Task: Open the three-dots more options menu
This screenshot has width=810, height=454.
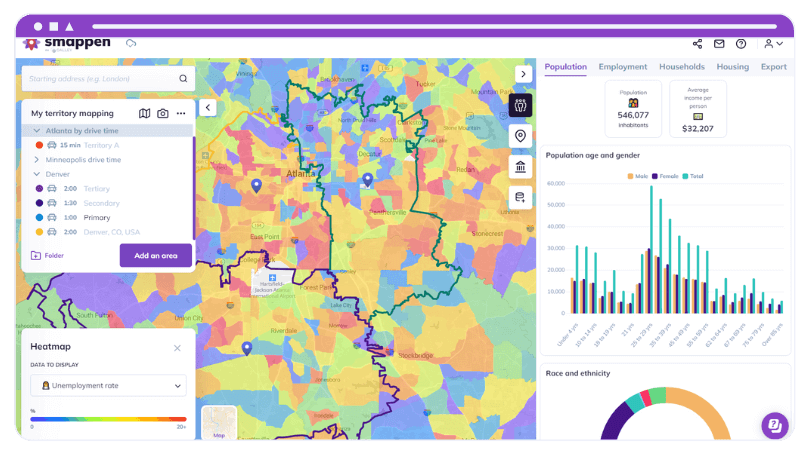Action: click(181, 113)
